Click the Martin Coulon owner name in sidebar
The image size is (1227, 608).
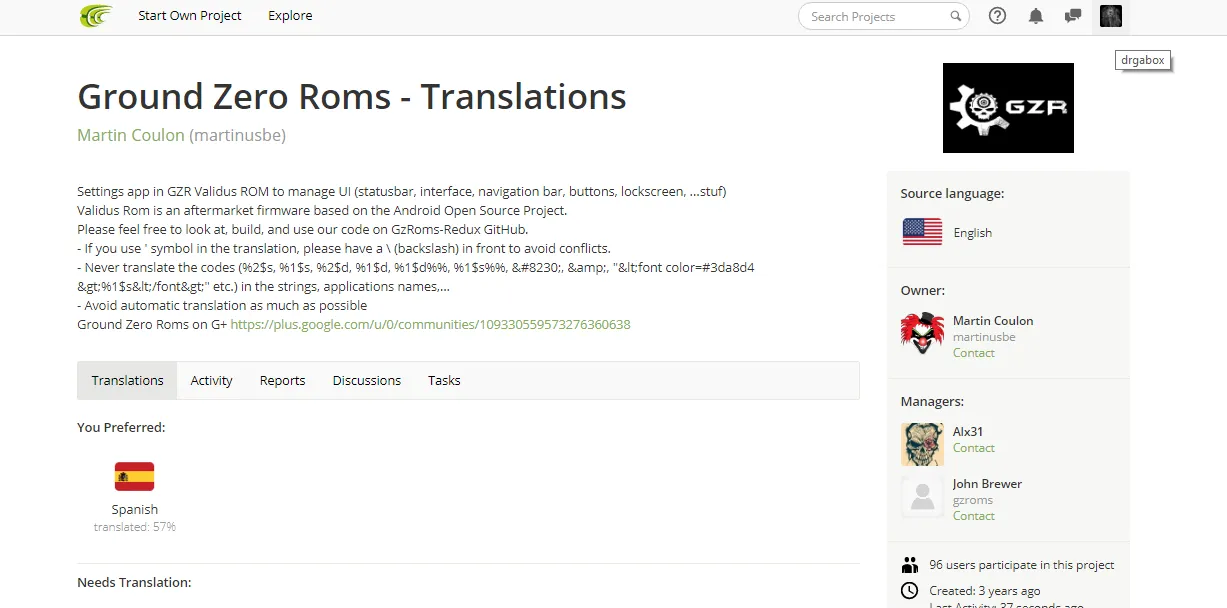[x=993, y=321]
